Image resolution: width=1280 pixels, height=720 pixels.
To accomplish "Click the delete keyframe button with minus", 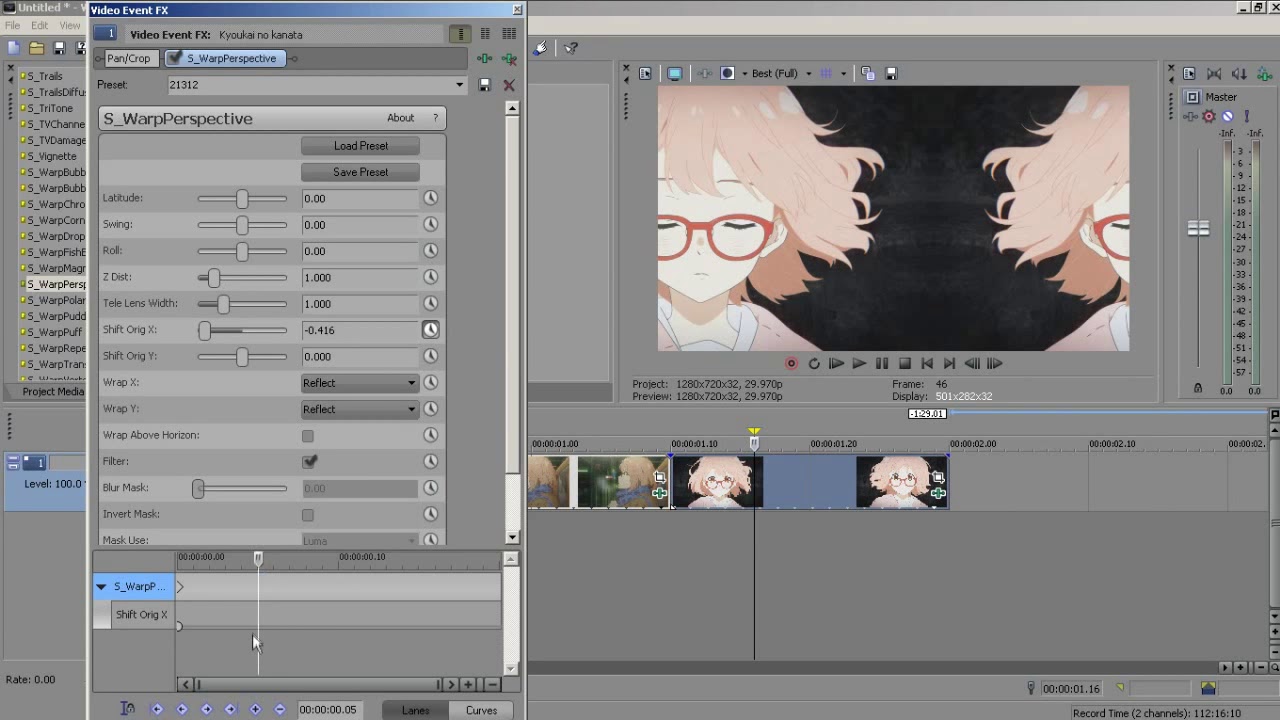I will (x=279, y=709).
